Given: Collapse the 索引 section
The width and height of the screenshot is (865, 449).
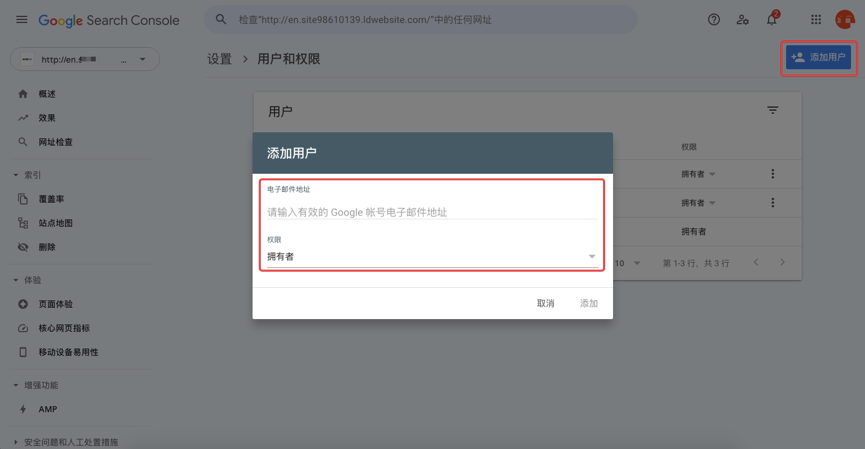Looking at the screenshot, I should point(28,175).
